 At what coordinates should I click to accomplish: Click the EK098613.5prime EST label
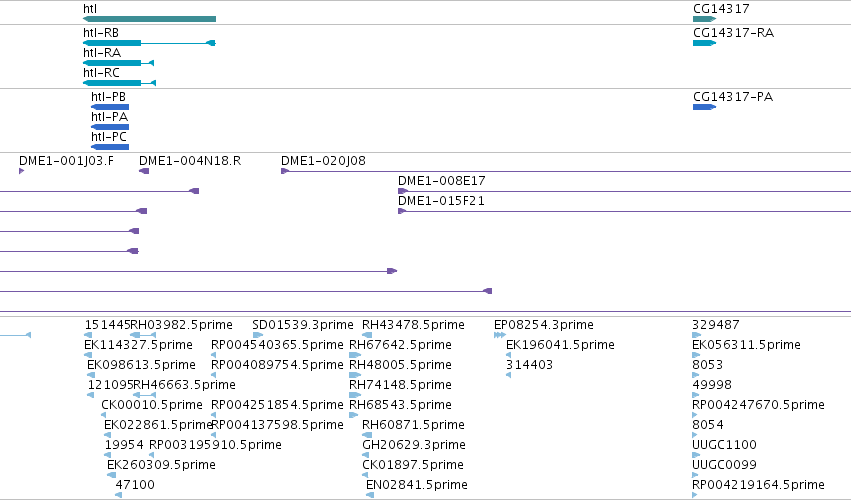click(x=141, y=365)
